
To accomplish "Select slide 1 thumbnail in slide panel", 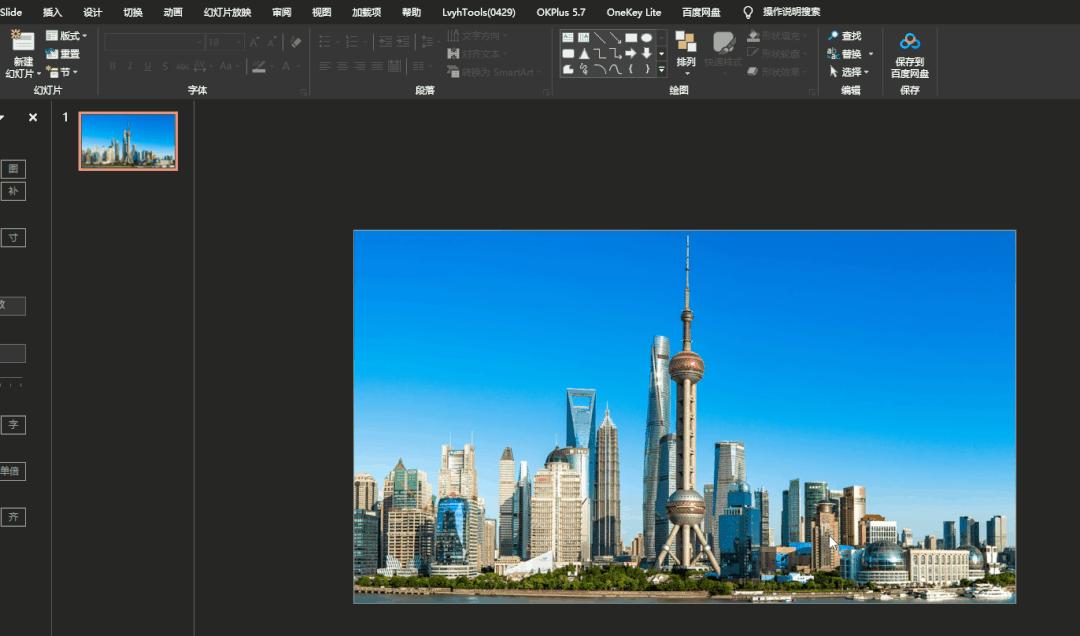I will [128, 141].
